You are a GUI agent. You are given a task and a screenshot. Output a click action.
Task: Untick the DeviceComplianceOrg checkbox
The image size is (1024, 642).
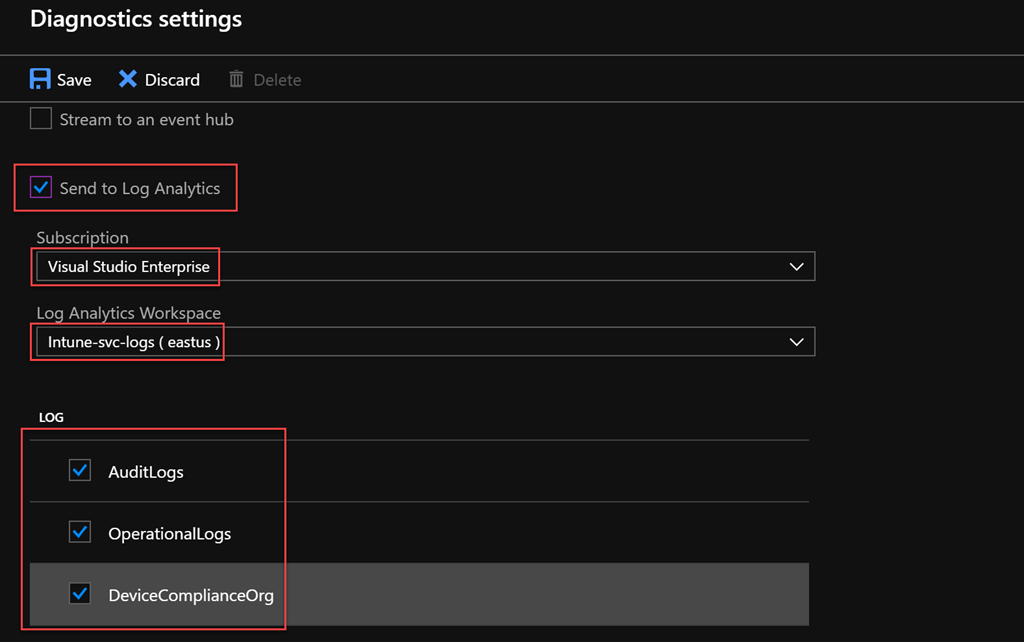(80, 594)
